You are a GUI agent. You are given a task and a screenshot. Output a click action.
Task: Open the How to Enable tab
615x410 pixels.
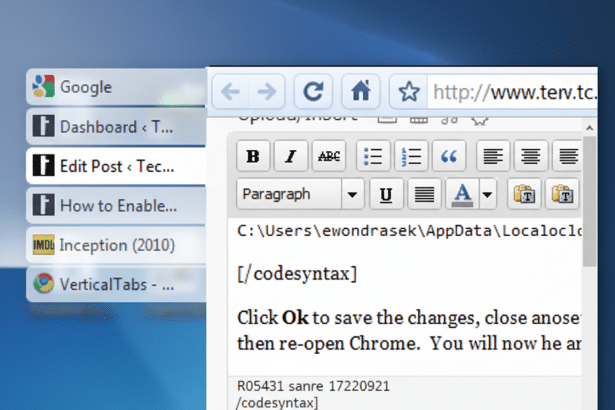[116, 206]
